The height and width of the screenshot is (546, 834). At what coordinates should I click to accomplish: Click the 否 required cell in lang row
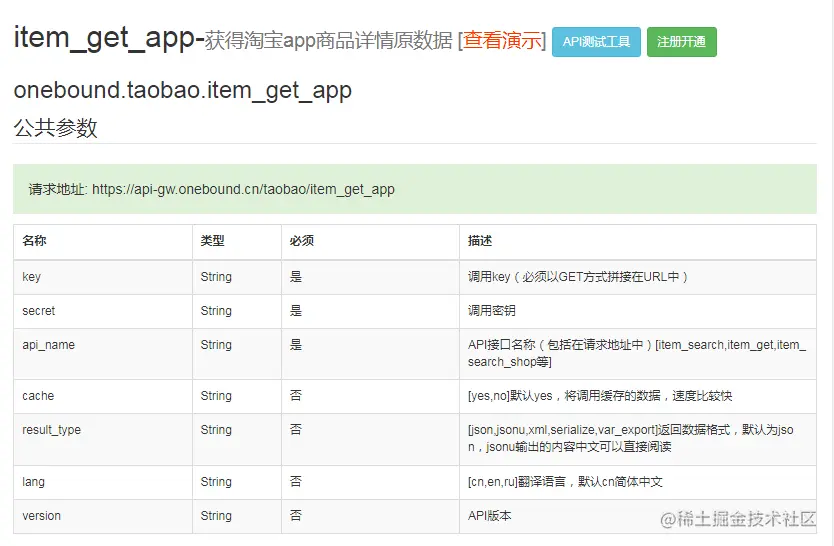point(370,482)
